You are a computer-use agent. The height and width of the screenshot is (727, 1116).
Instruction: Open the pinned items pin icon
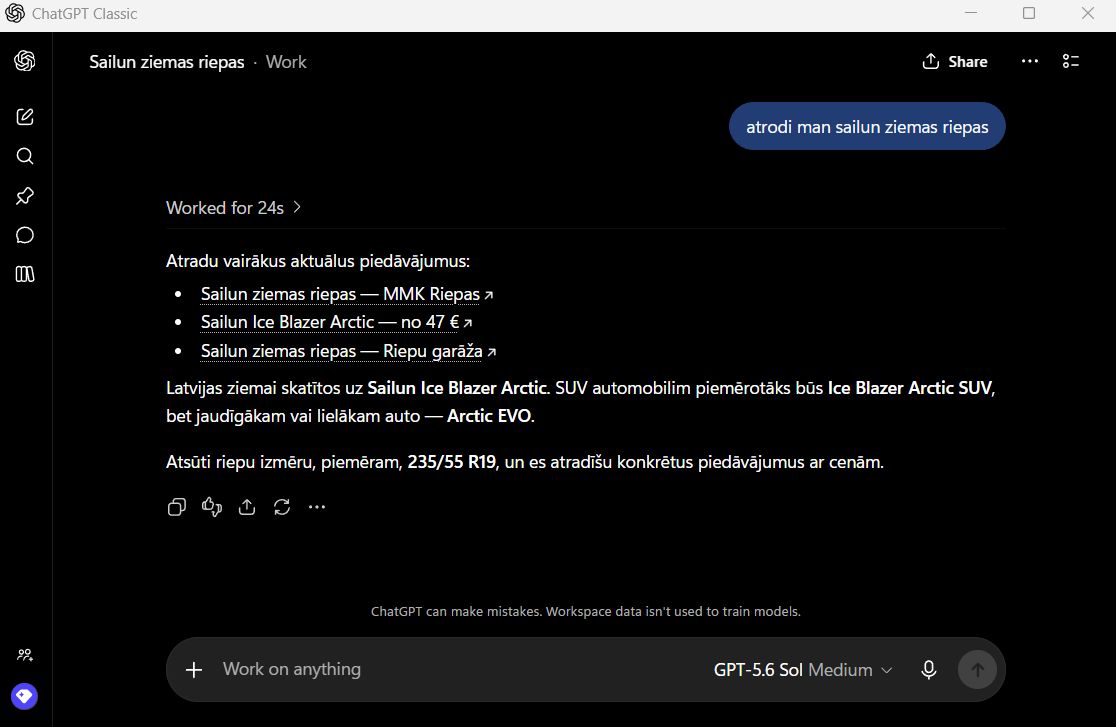25,196
